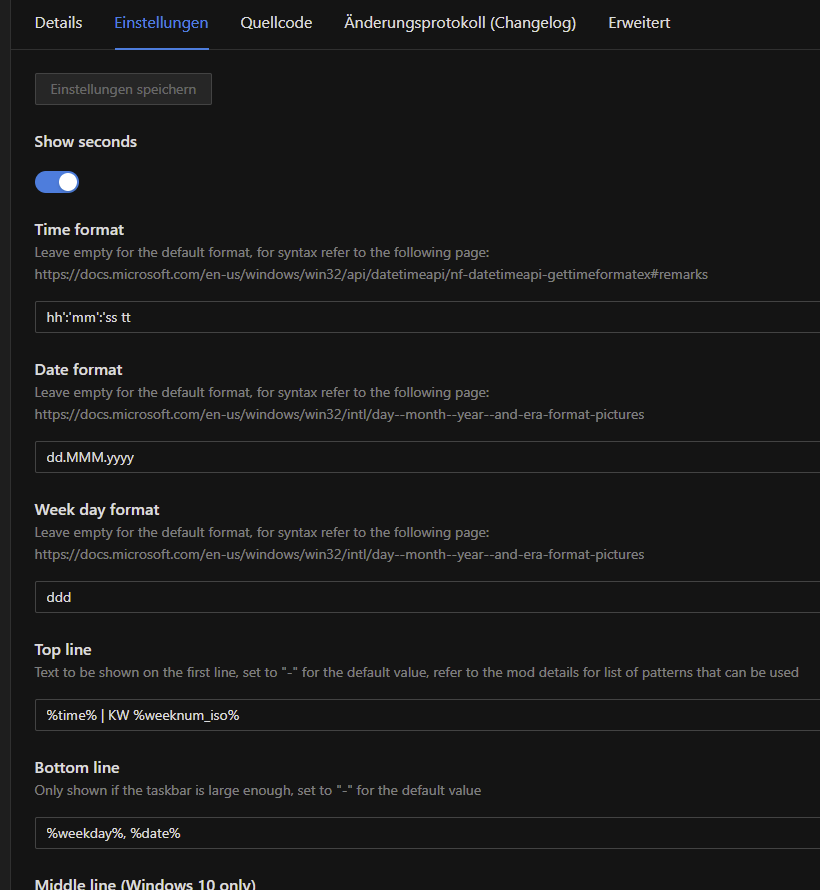Focus the Time format input field
This screenshot has height=890, width=820.
tap(427, 317)
